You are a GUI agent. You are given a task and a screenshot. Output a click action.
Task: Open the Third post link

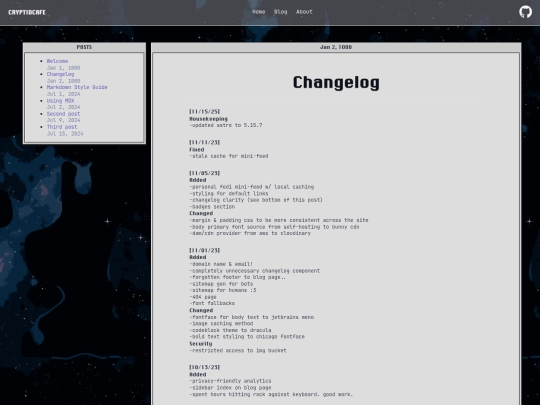[x=62, y=127]
